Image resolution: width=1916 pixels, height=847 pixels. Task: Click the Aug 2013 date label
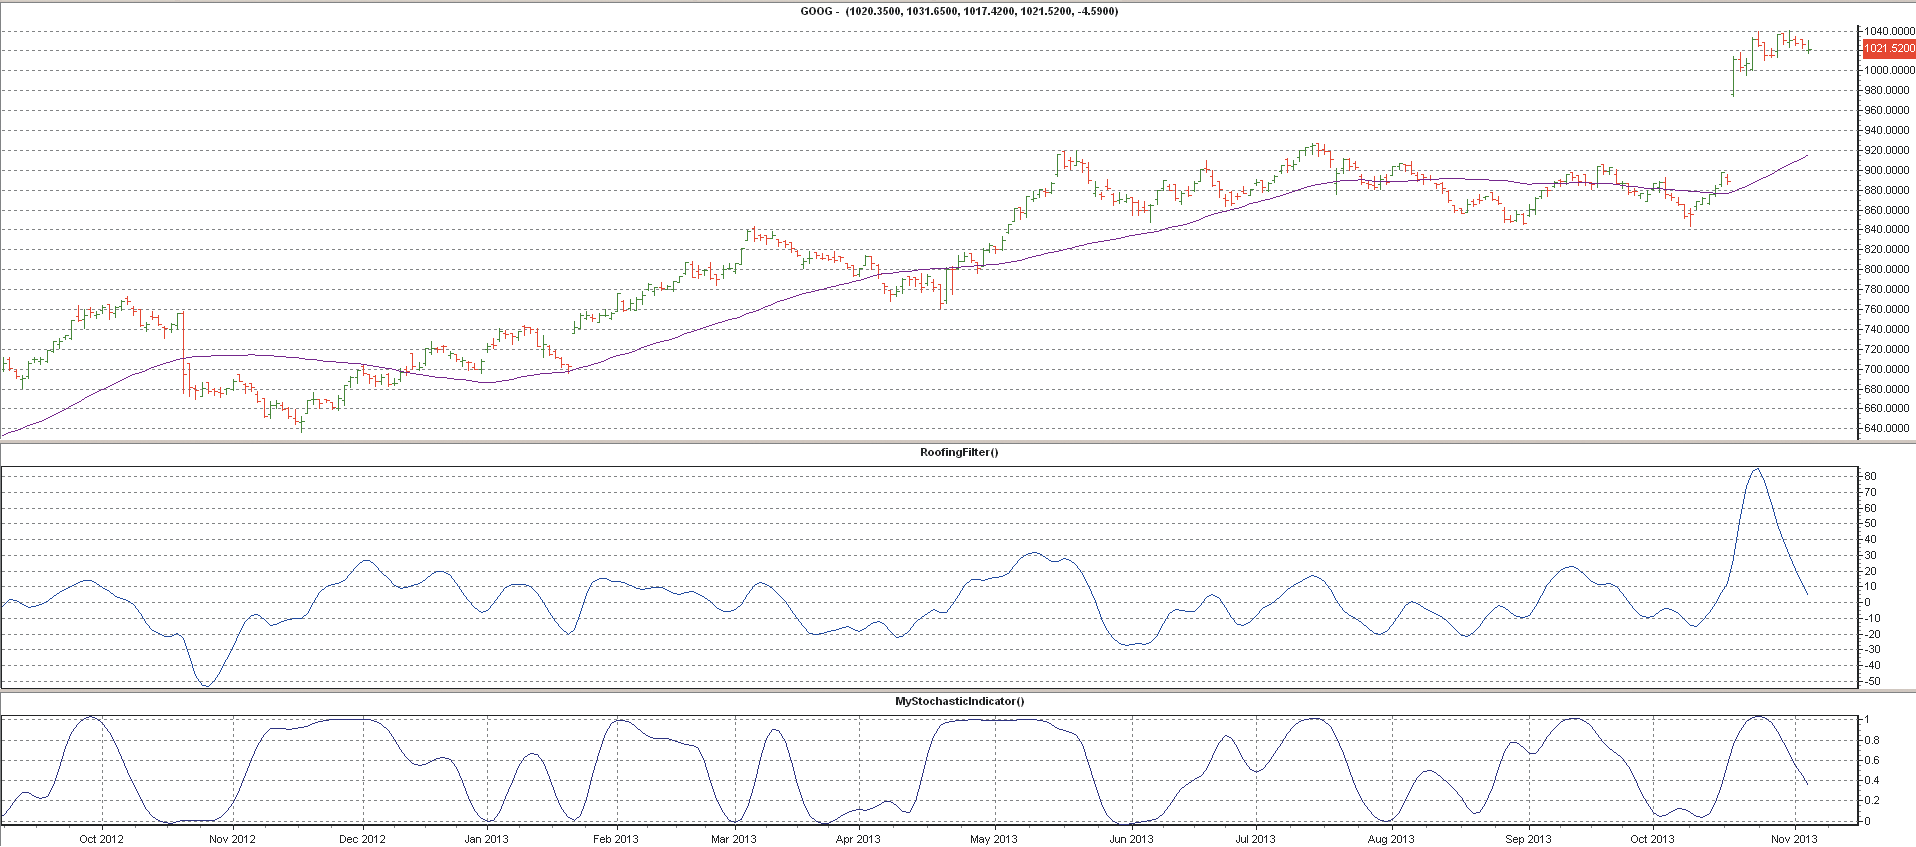1391,839
